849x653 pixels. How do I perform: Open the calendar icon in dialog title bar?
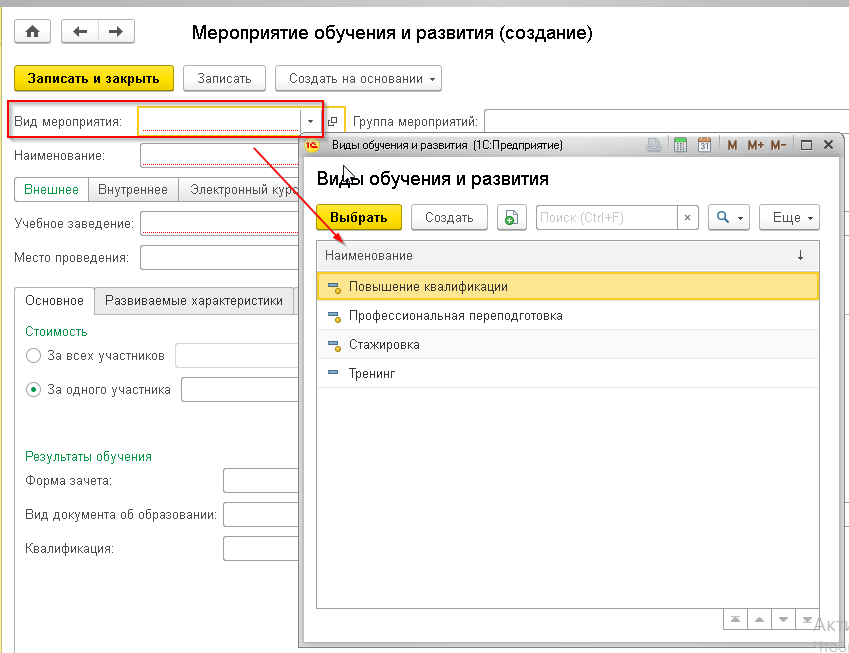pos(704,145)
